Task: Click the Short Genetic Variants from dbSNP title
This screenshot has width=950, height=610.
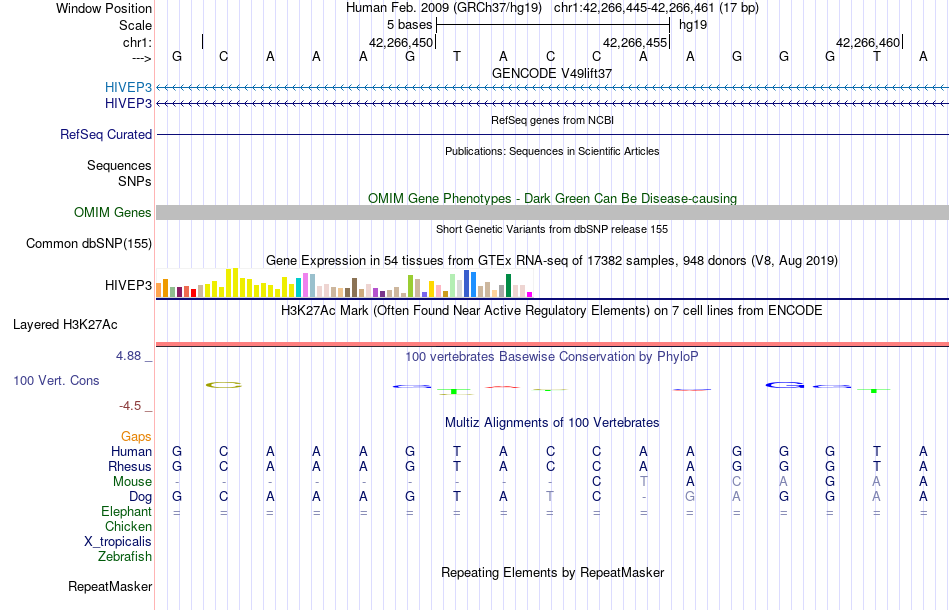Action: (552, 229)
